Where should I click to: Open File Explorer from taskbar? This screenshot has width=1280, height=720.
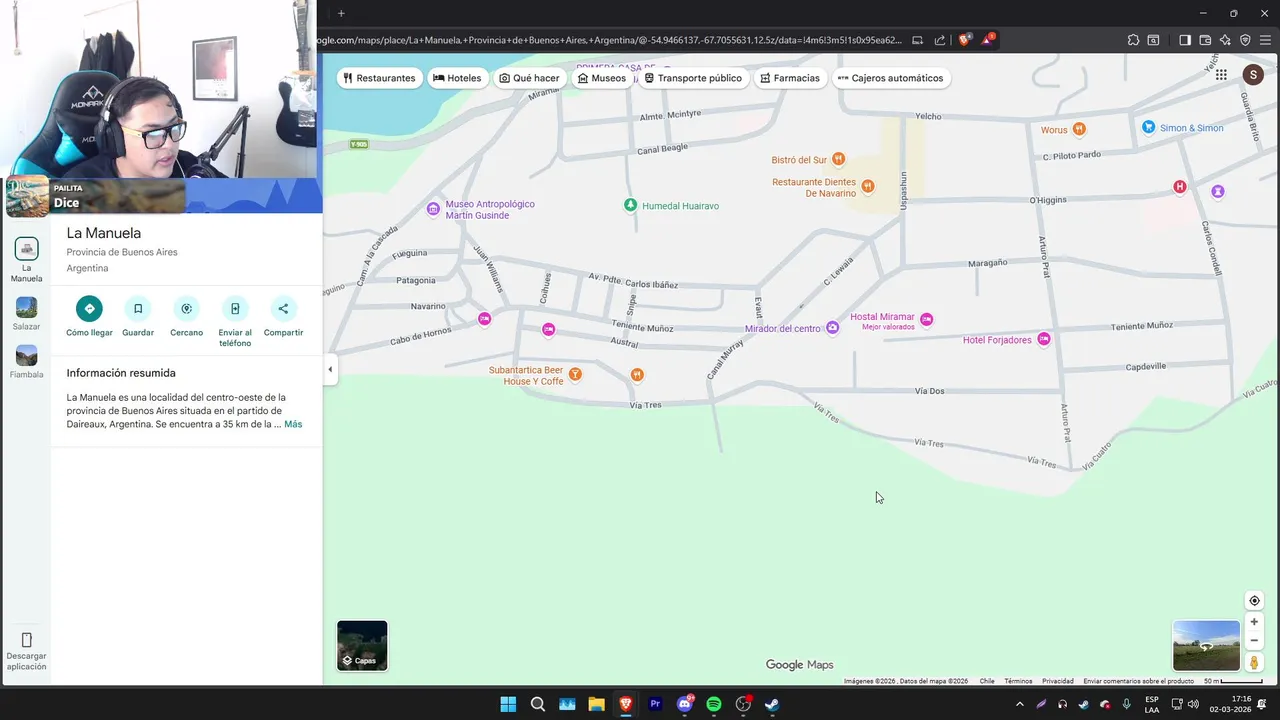(596, 704)
